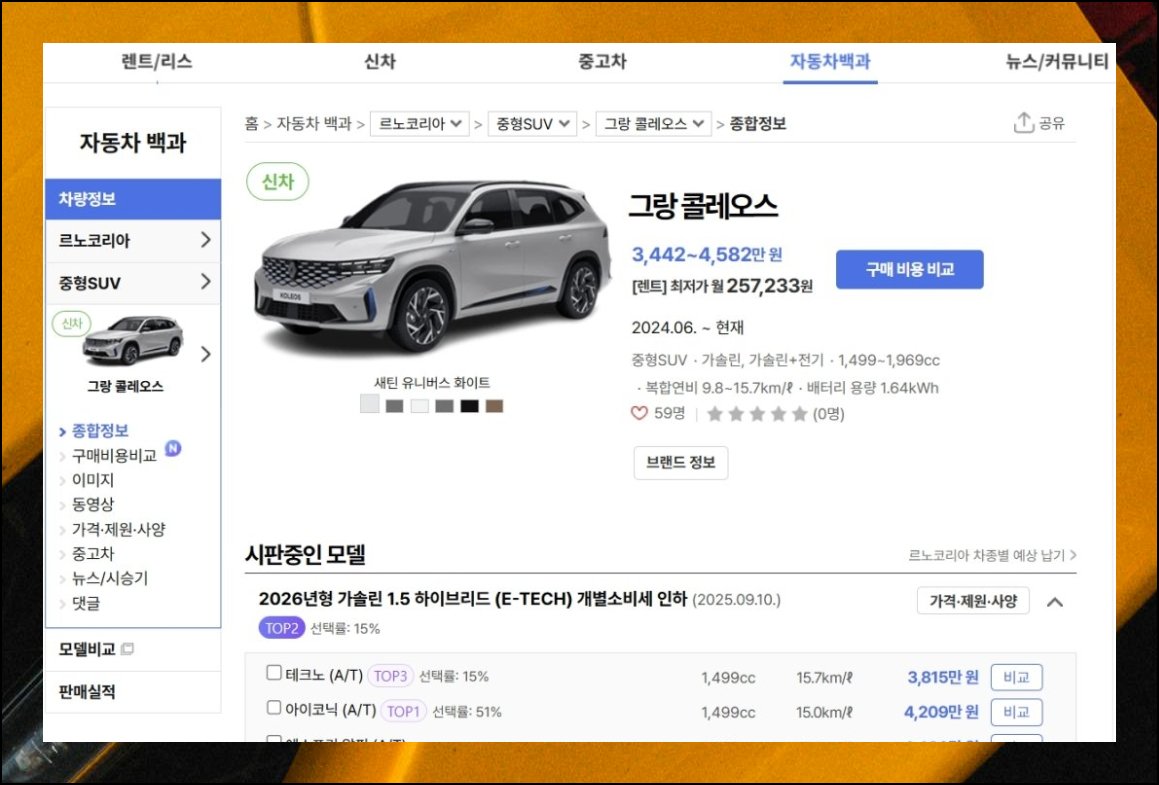Click the 3,442~4,582만 원 price text
The height and width of the screenshot is (785, 1159).
point(707,254)
